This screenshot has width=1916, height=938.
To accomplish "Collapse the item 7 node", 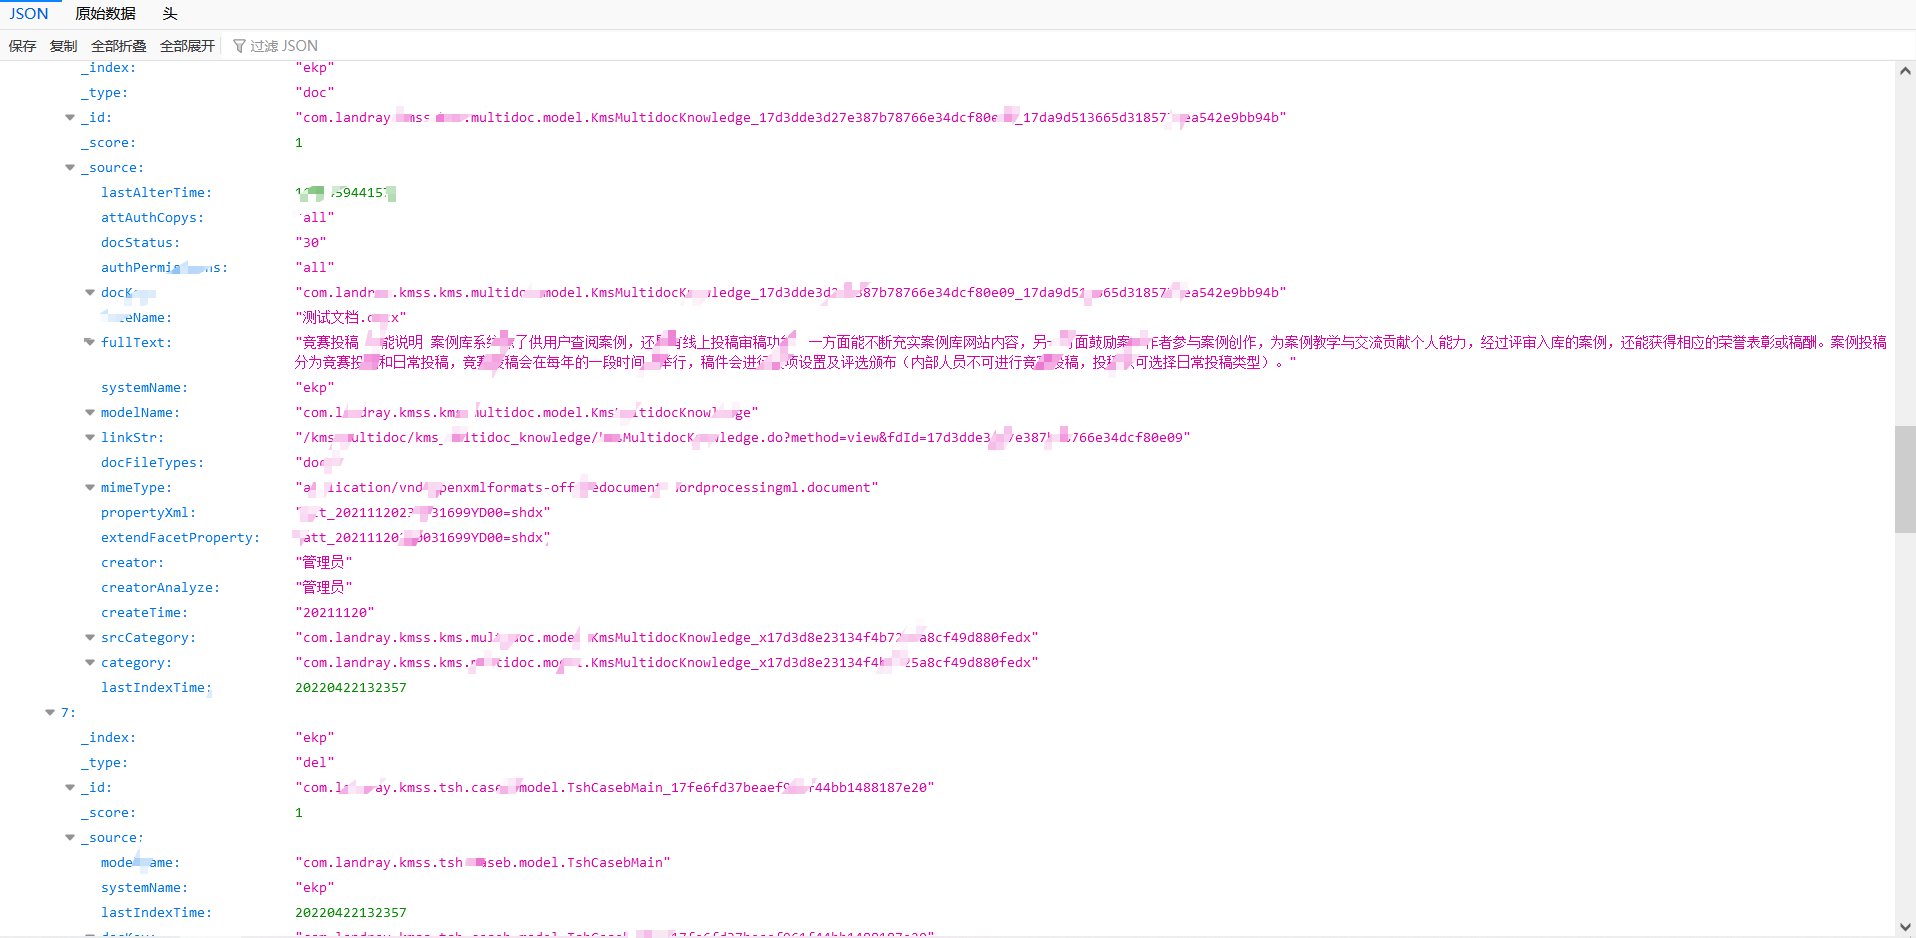I will point(50,713).
